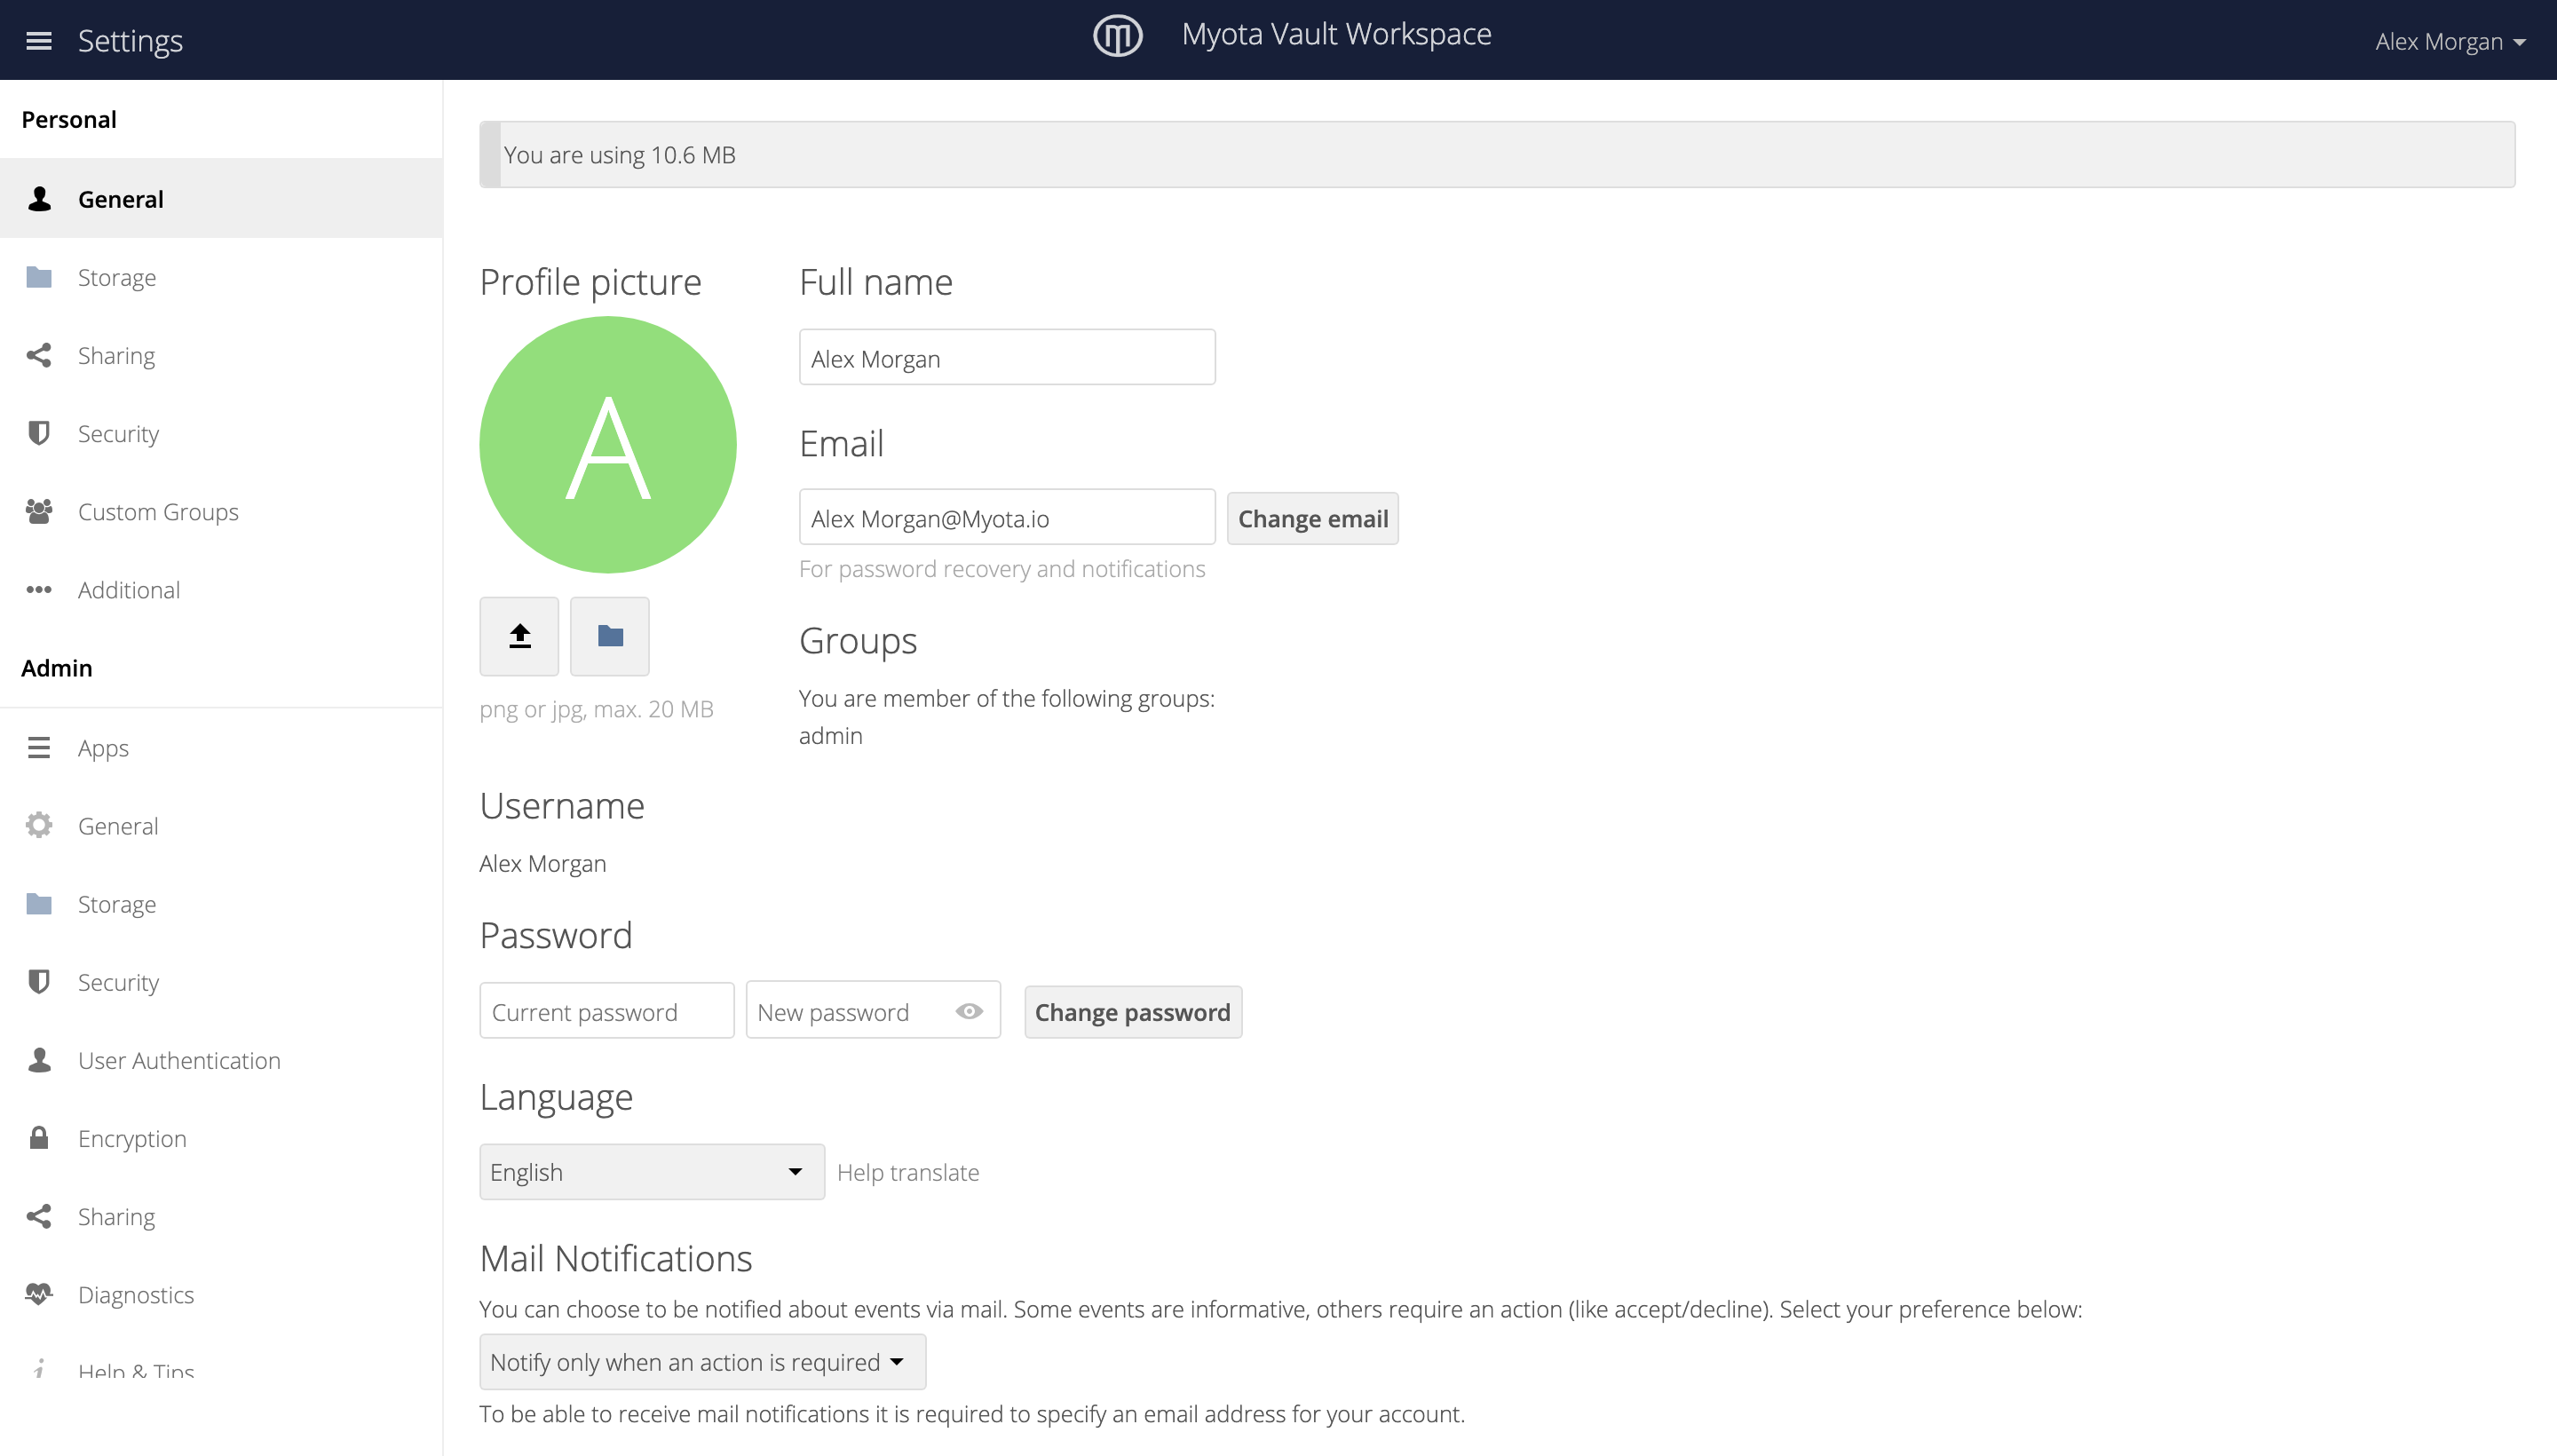Toggle new password visibility eye

click(968, 1011)
